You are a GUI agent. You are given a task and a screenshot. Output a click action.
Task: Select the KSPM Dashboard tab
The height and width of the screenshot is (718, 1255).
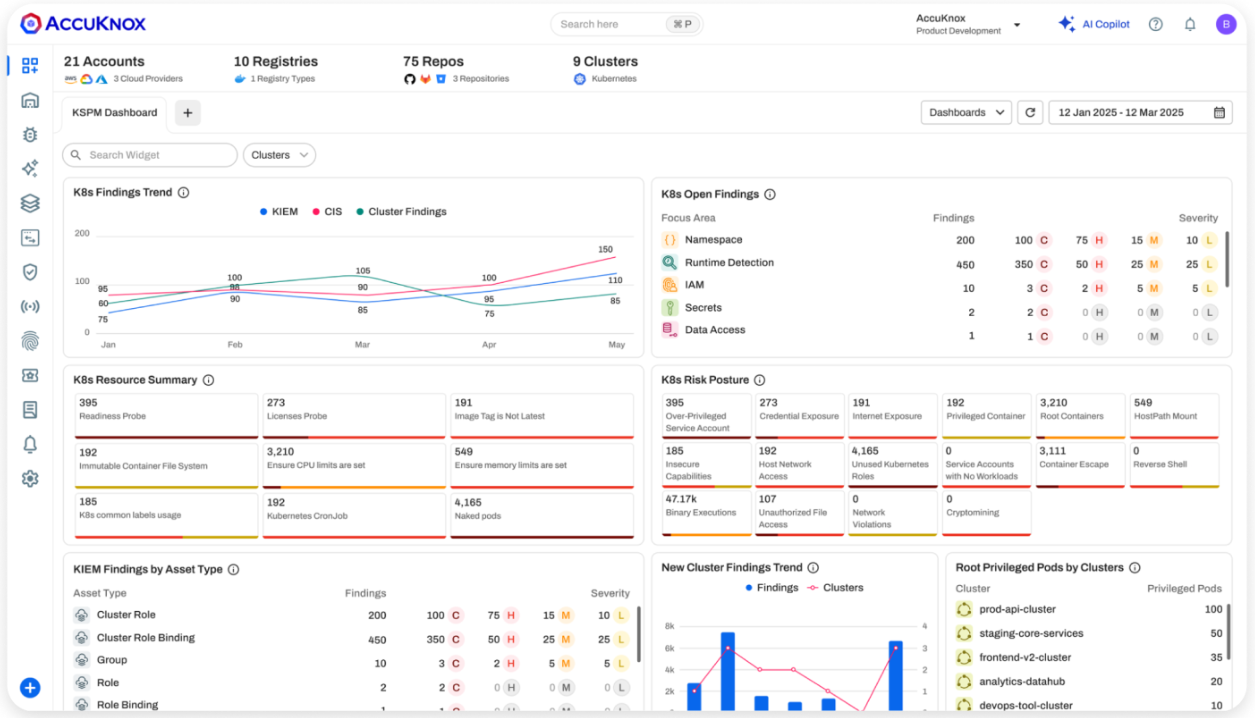pos(115,113)
